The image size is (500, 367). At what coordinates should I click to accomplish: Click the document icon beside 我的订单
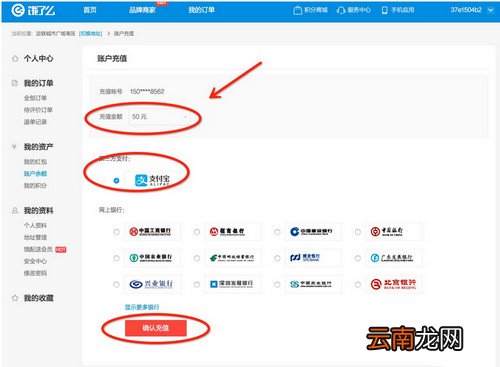tap(15, 83)
